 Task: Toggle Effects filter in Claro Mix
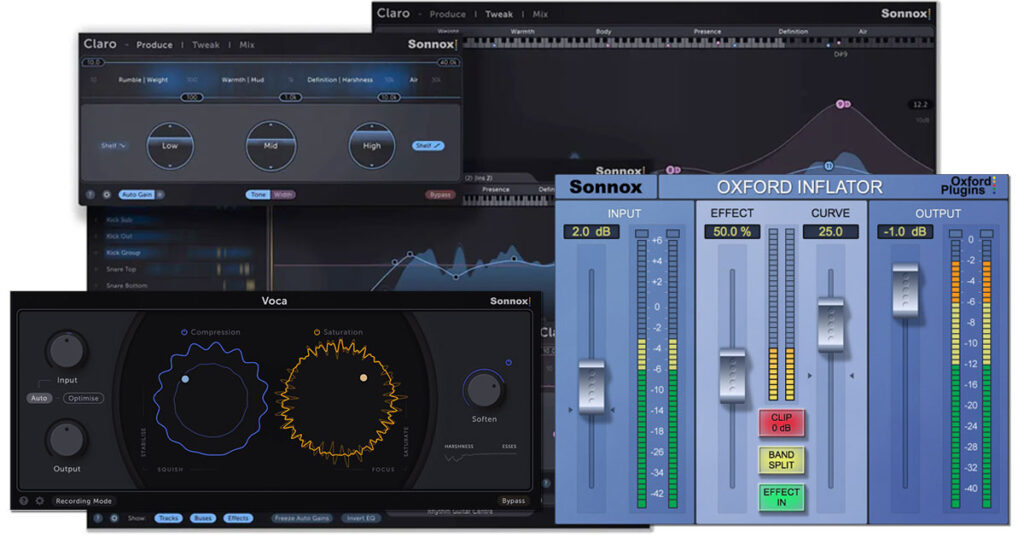pos(238,518)
